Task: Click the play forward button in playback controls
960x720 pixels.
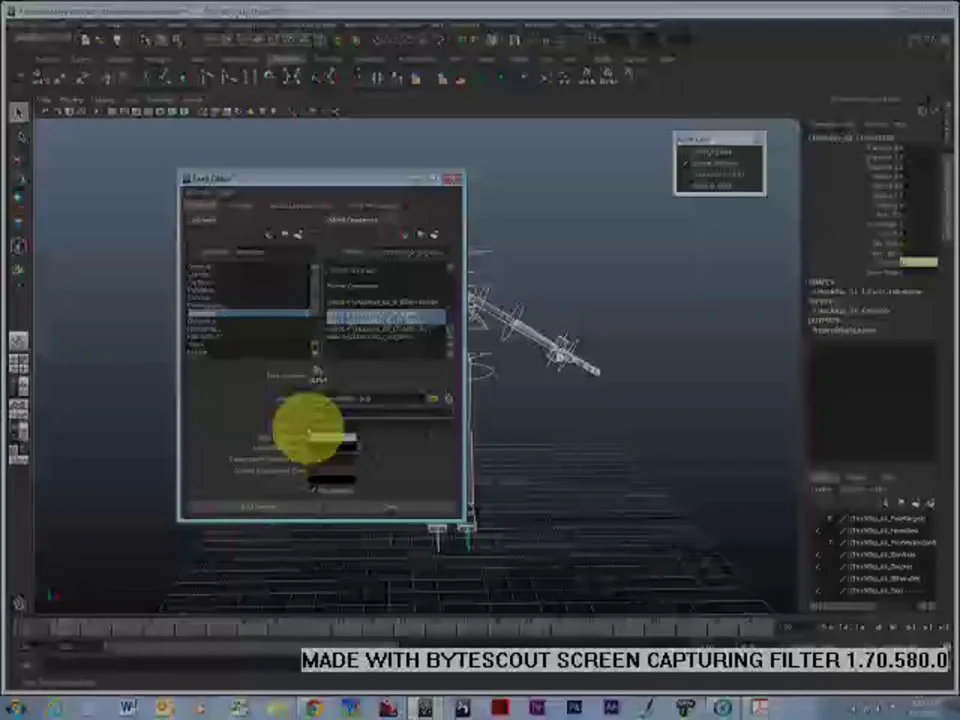Action: [893, 627]
